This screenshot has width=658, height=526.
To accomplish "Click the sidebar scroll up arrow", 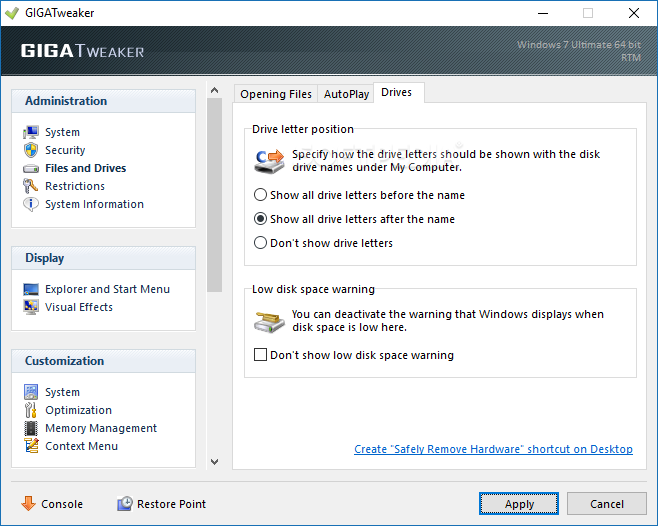I will pos(214,90).
